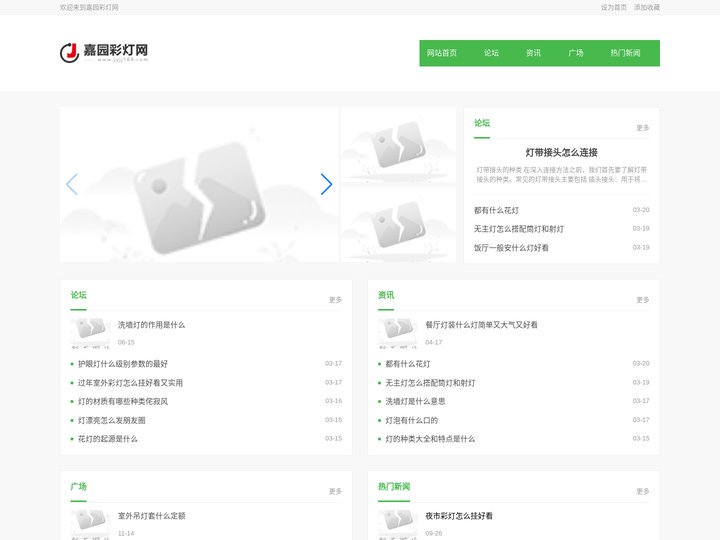720x540 pixels.
Task: Click the 资讯 section heading
Action: click(386, 295)
